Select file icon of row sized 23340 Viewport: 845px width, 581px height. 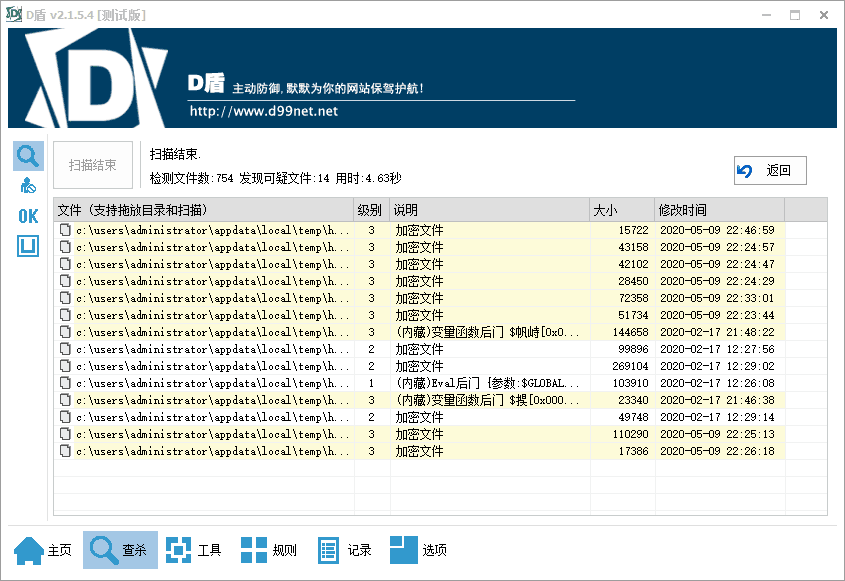tap(65, 400)
